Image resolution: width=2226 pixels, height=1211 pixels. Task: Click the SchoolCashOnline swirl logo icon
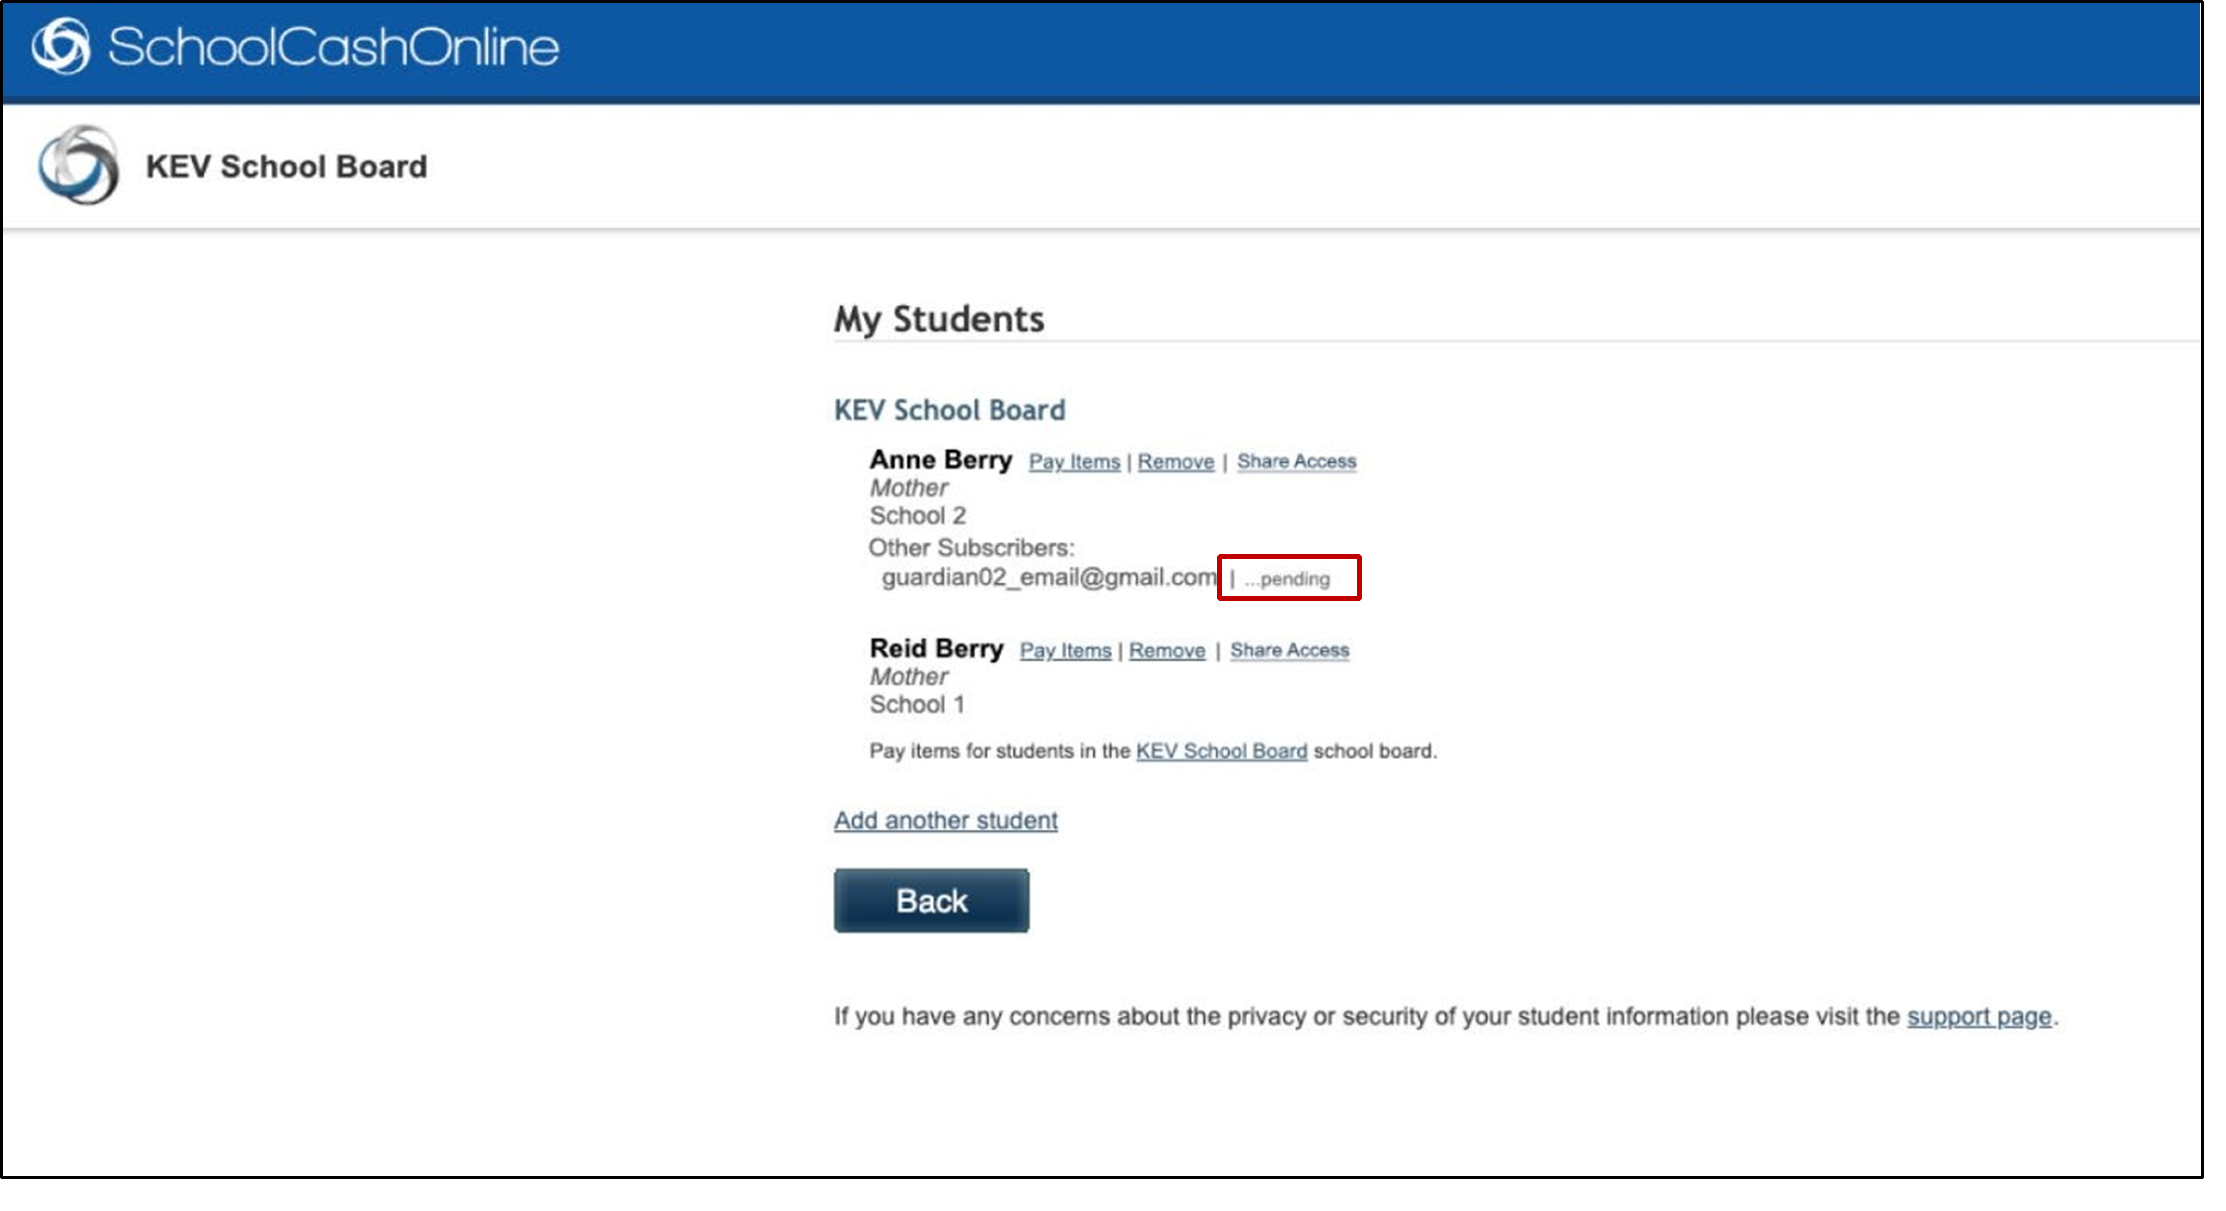[60, 46]
